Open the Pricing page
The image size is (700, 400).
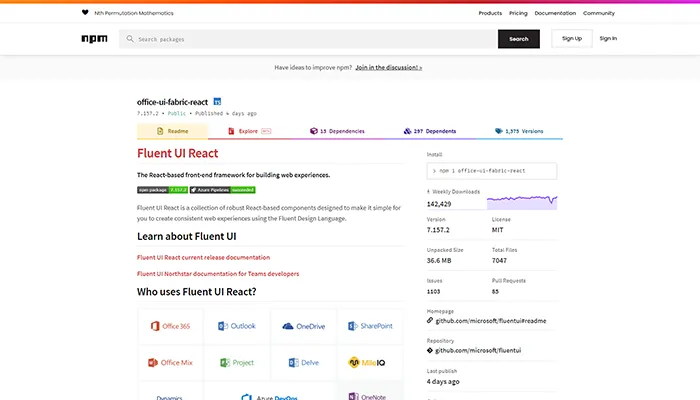pos(518,13)
